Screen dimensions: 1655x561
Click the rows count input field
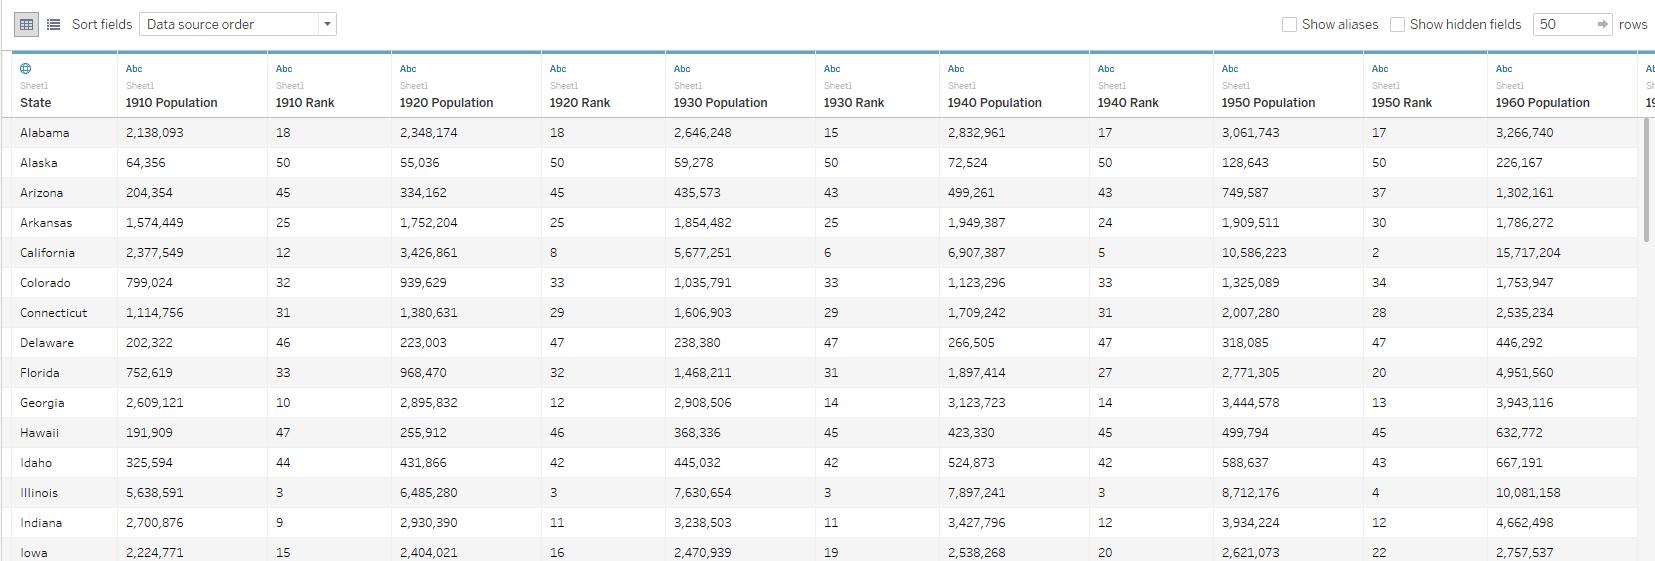click(x=1562, y=24)
